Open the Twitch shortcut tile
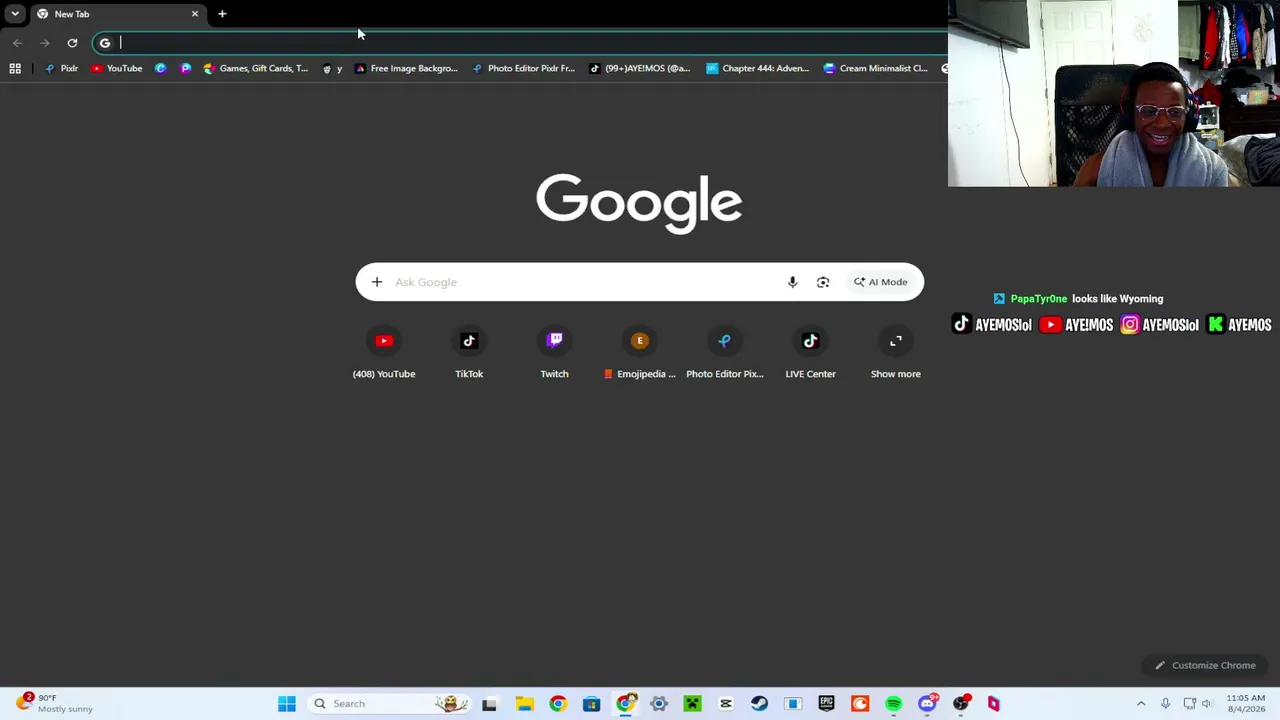 554,353
